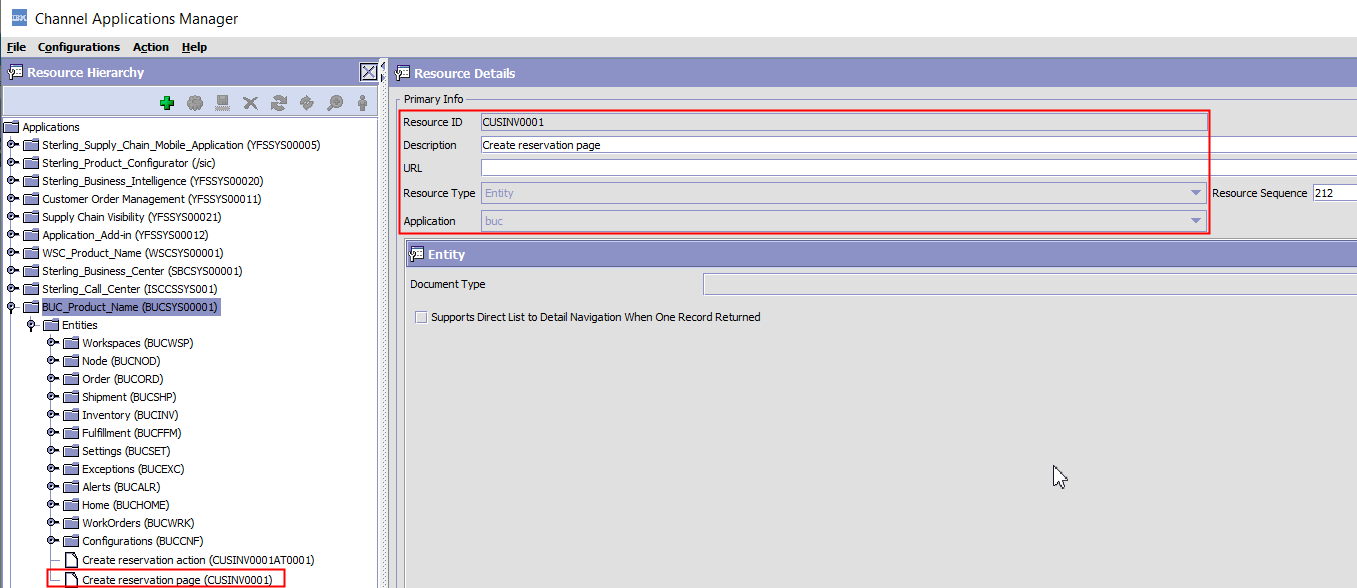1357x588 pixels.
Task: Collapse the Entities tree node
Action: tap(32, 326)
